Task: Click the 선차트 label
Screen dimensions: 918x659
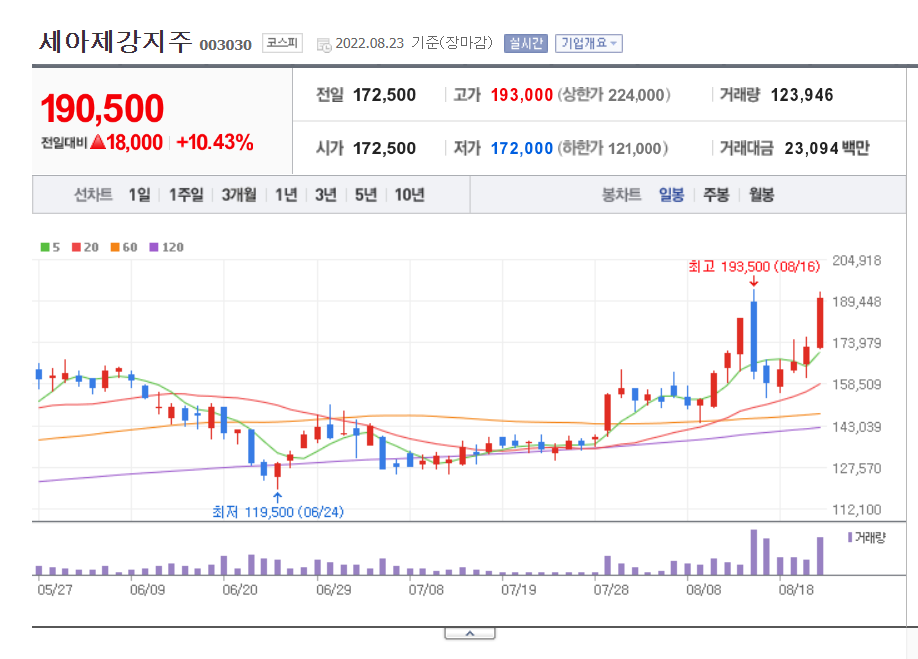Action: click(93, 194)
